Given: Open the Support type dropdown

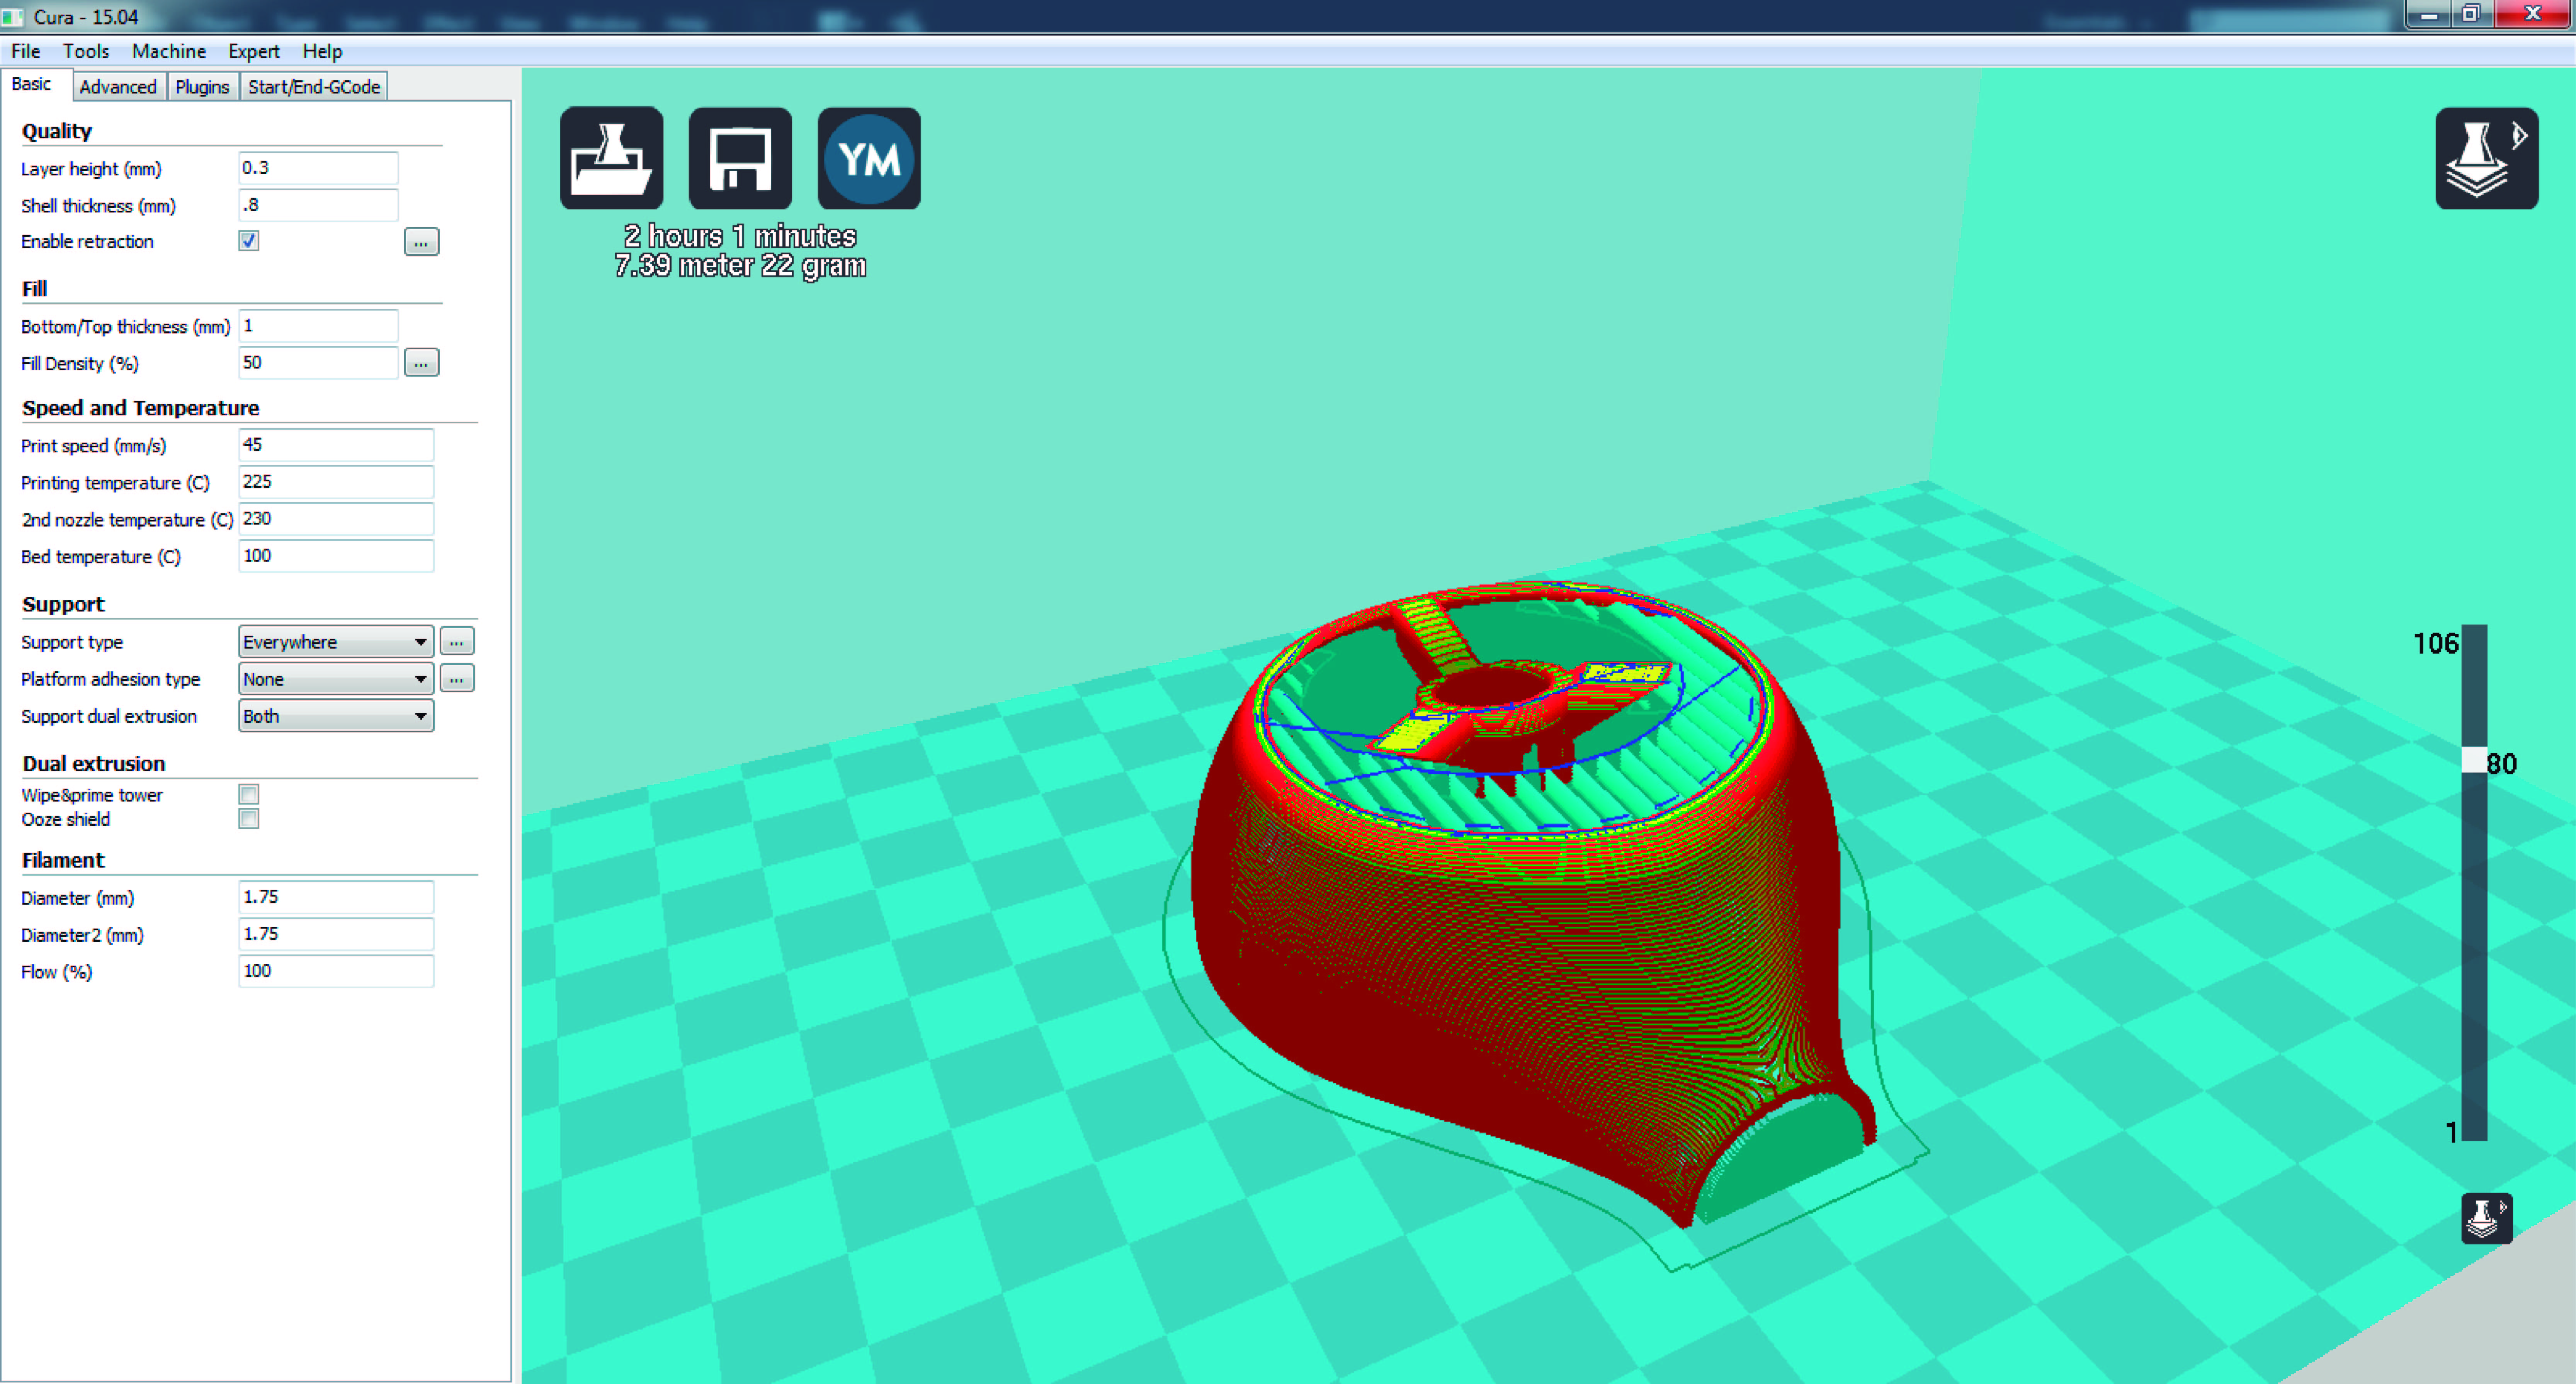Looking at the screenshot, I should click(x=336, y=642).
